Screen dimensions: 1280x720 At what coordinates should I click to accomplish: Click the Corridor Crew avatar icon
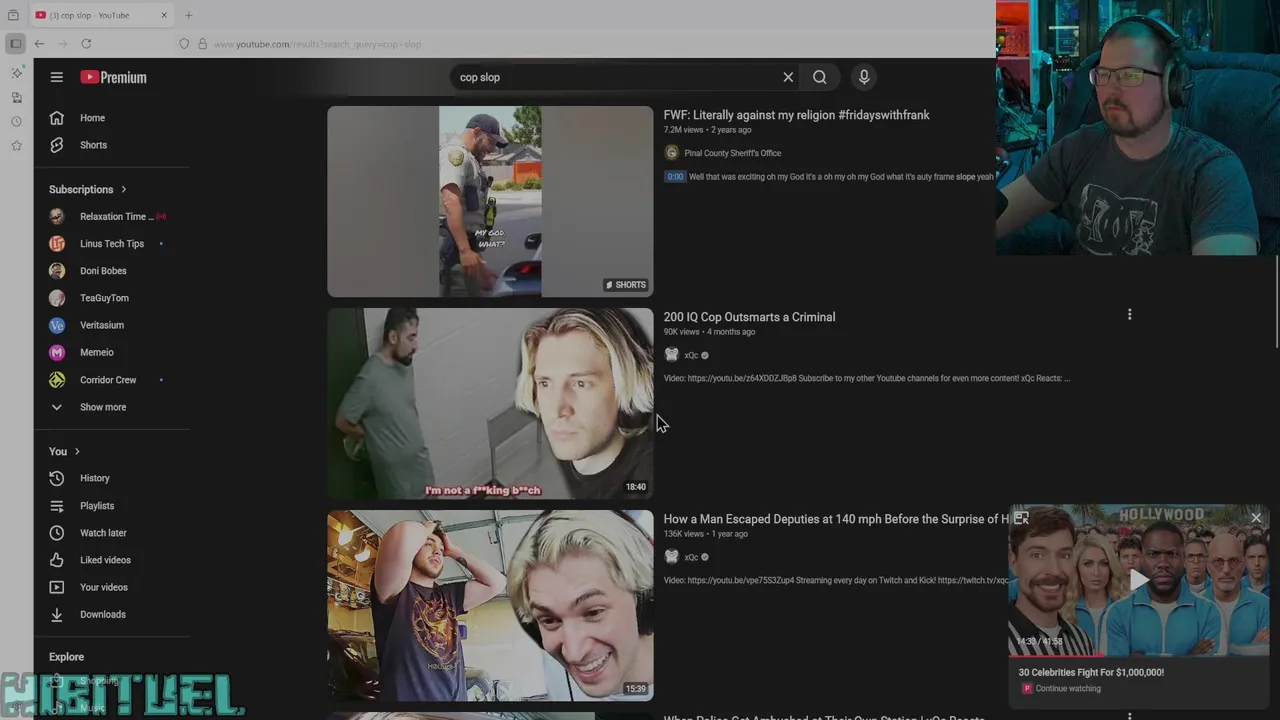[x=57, y=380]
